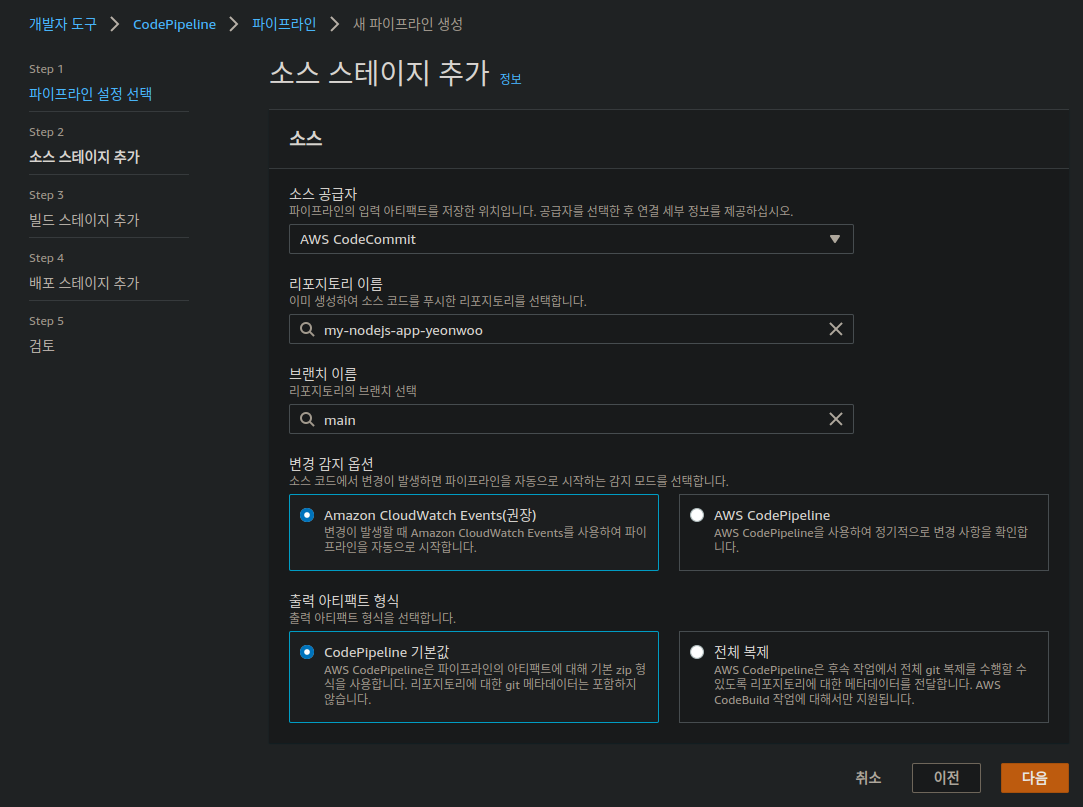Proceed with the 다음 button

pos(1035,778)
